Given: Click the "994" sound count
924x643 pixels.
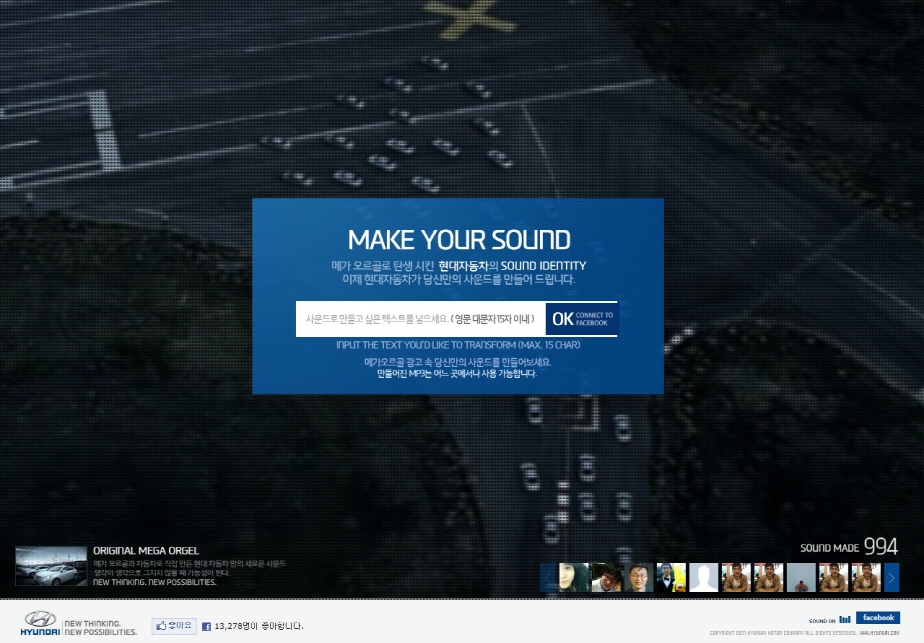Looking at the screenshot, I should coord(880,546).
